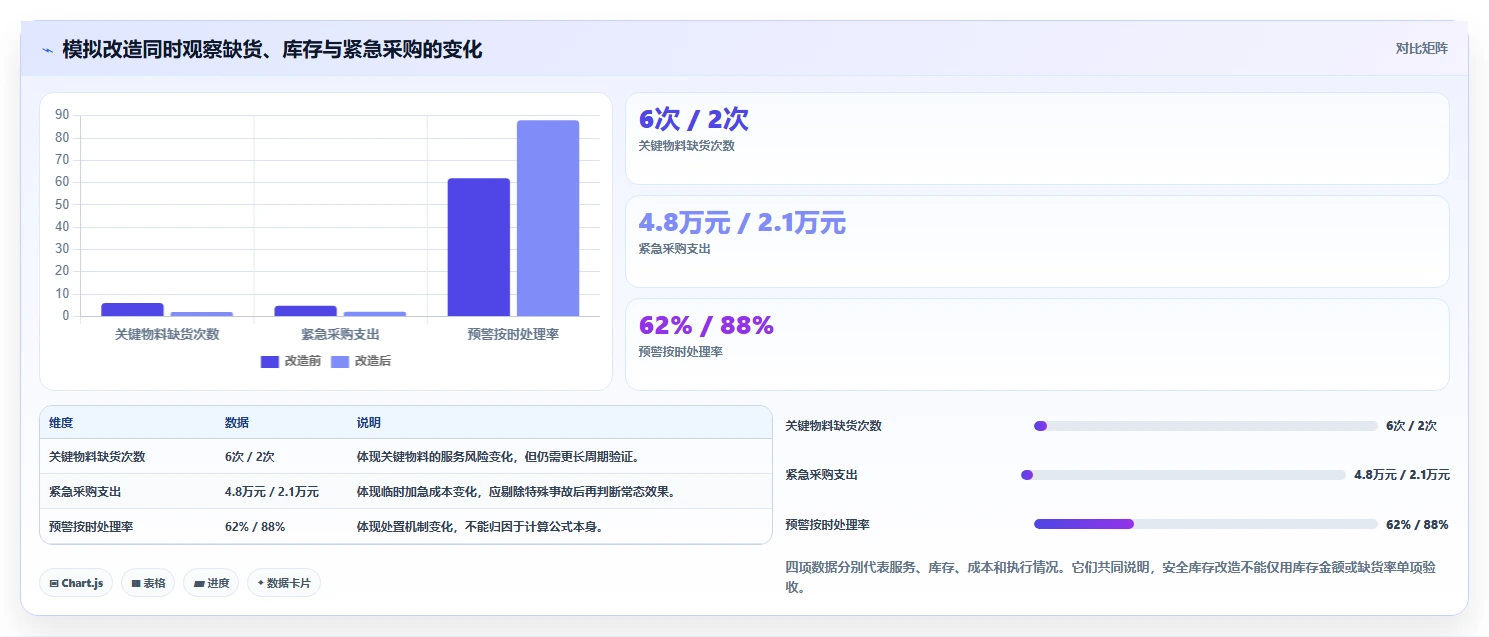Click the x-axis label 关键物料缺货次数 on the chart
Viewport: 1489px width, 637px height.
click(167, 334)
